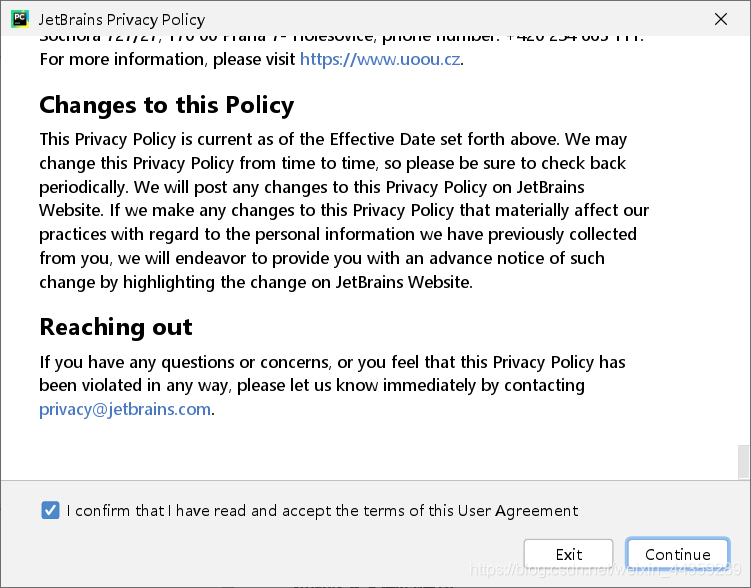Click the paragraph starting 'This Privacy Policy is current'
This screenshot has height=588, width=751.
pyautogui.click(x=344, y=210)
